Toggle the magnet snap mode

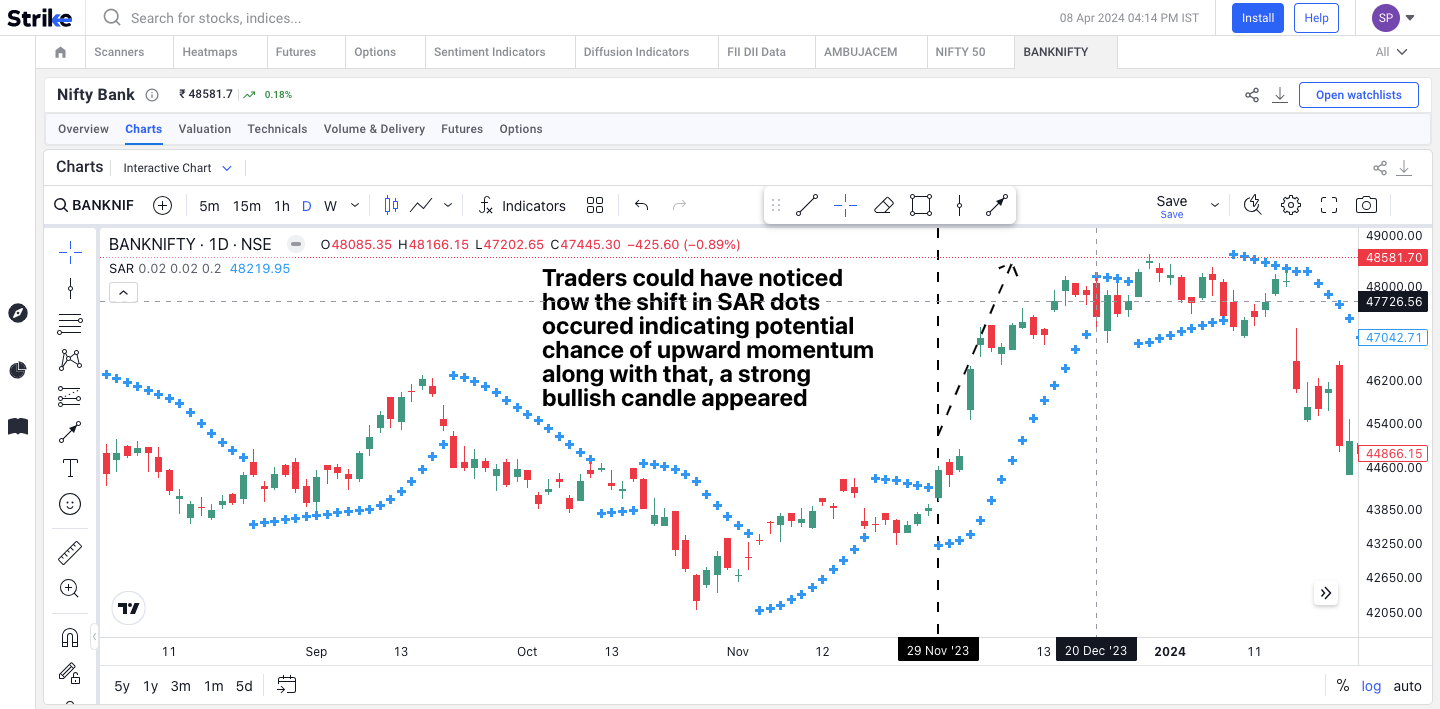(x=70, y=637)
